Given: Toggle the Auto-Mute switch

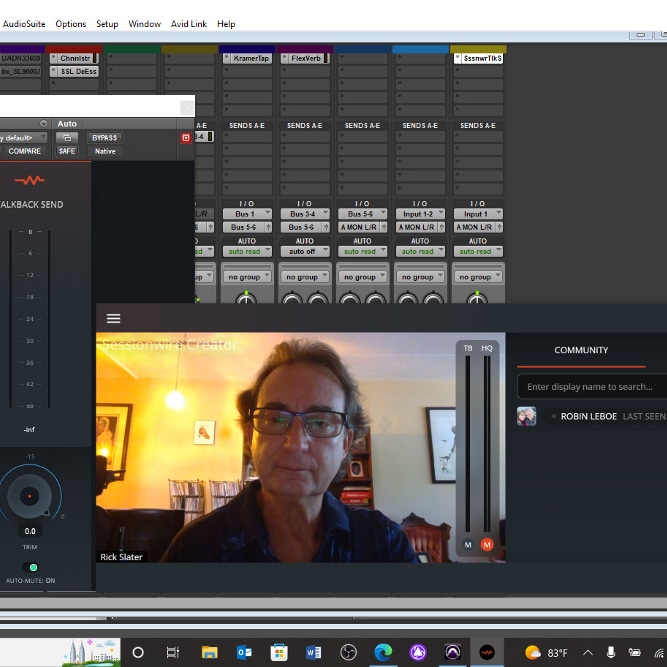Looking at the screenshot, I should [x=30, y=567].
